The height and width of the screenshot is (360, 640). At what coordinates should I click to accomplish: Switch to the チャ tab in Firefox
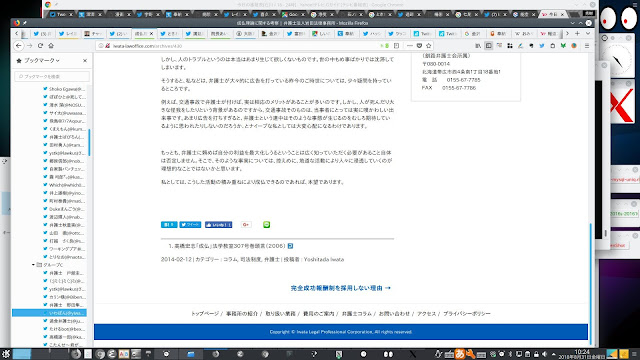coord(93,33)
